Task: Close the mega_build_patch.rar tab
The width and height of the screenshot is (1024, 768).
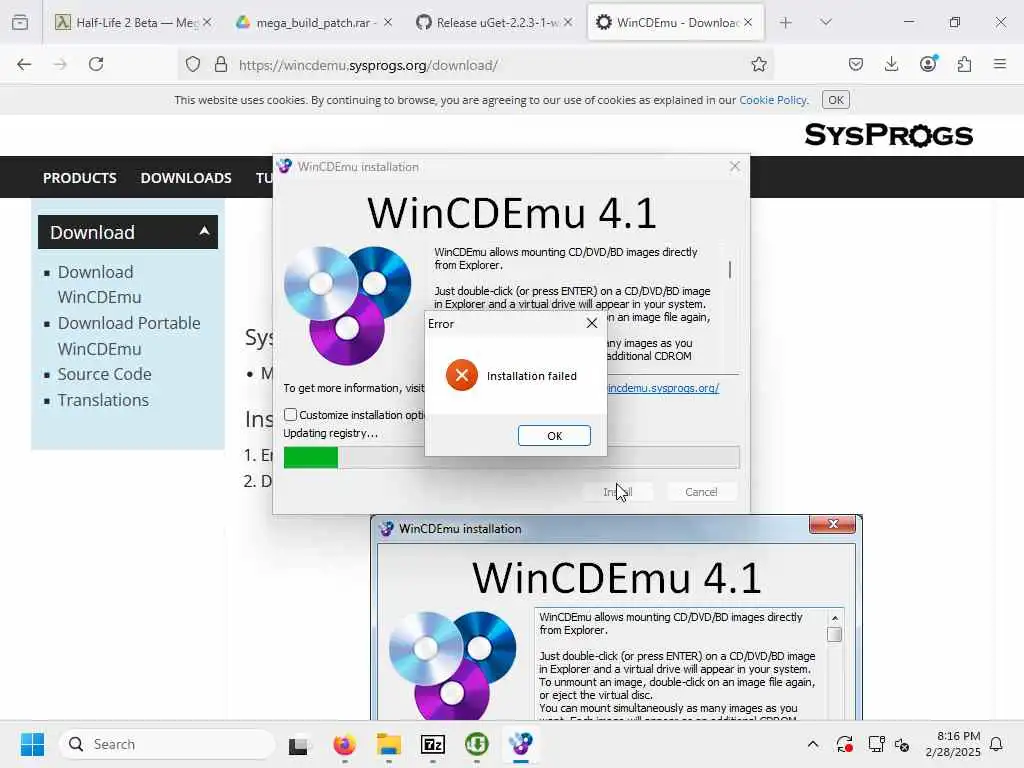Action: [388, 22]
